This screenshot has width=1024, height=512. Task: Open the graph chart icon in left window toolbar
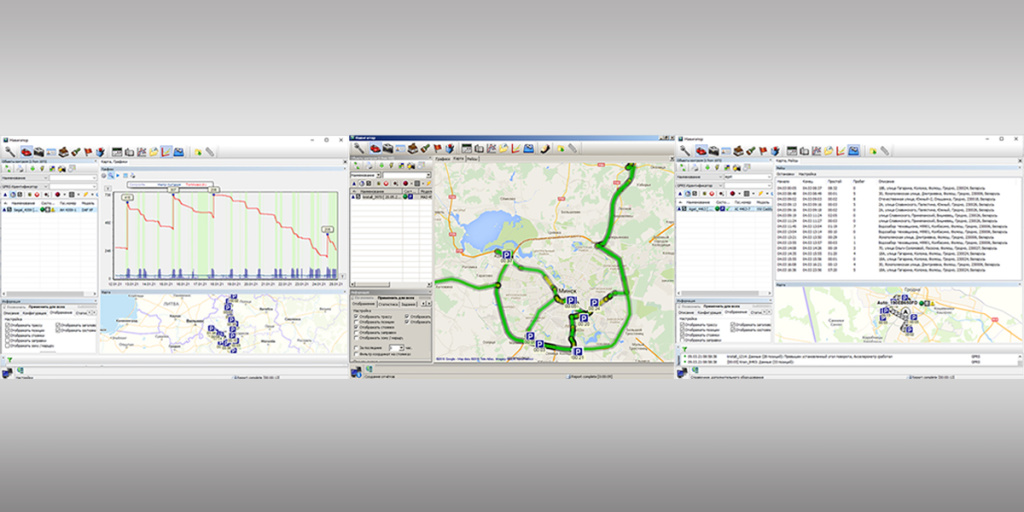(165, 151)
